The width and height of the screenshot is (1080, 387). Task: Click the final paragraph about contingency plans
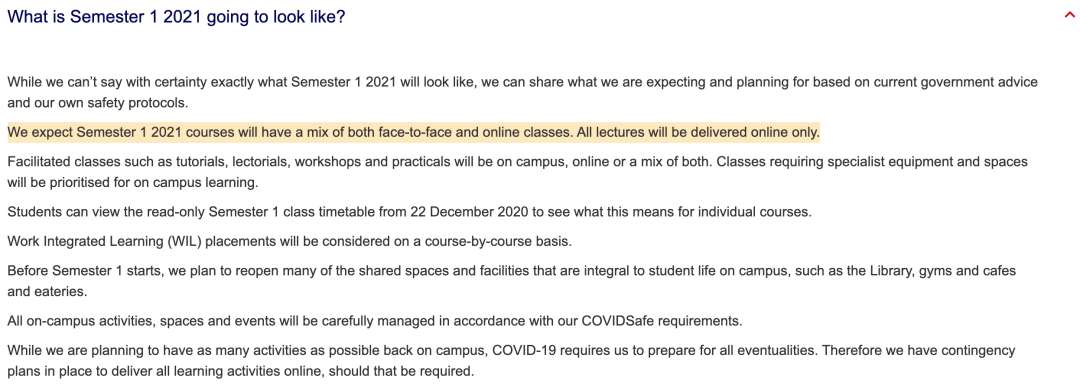[511, 361]
